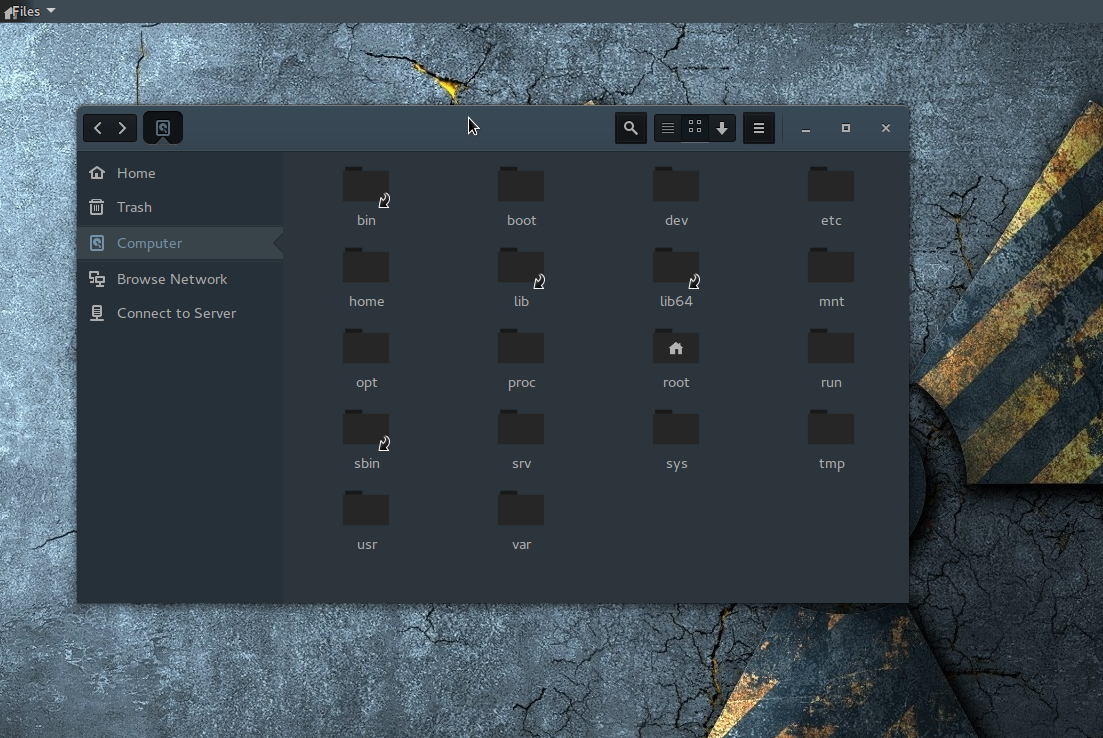
Task: Select the lib folder icon
Action: coord(521,266)
